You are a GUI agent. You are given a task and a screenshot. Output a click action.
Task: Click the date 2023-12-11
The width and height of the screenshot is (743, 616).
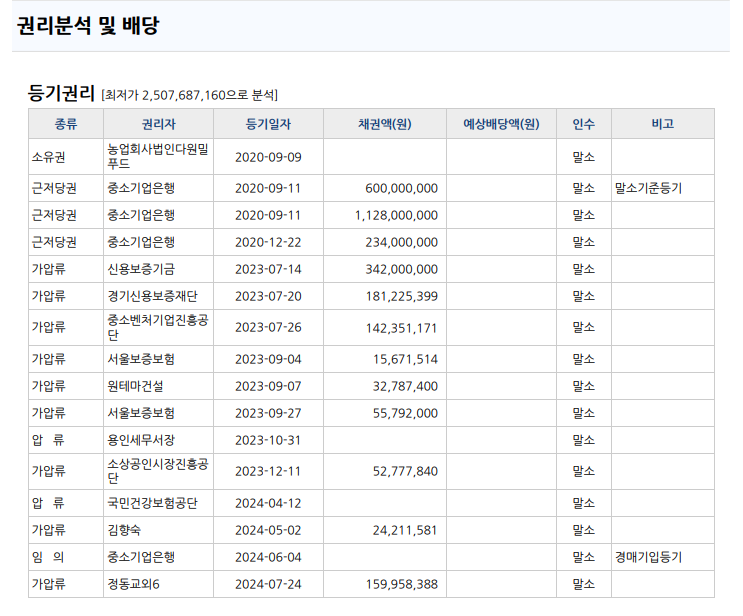(x=268, y=472)
